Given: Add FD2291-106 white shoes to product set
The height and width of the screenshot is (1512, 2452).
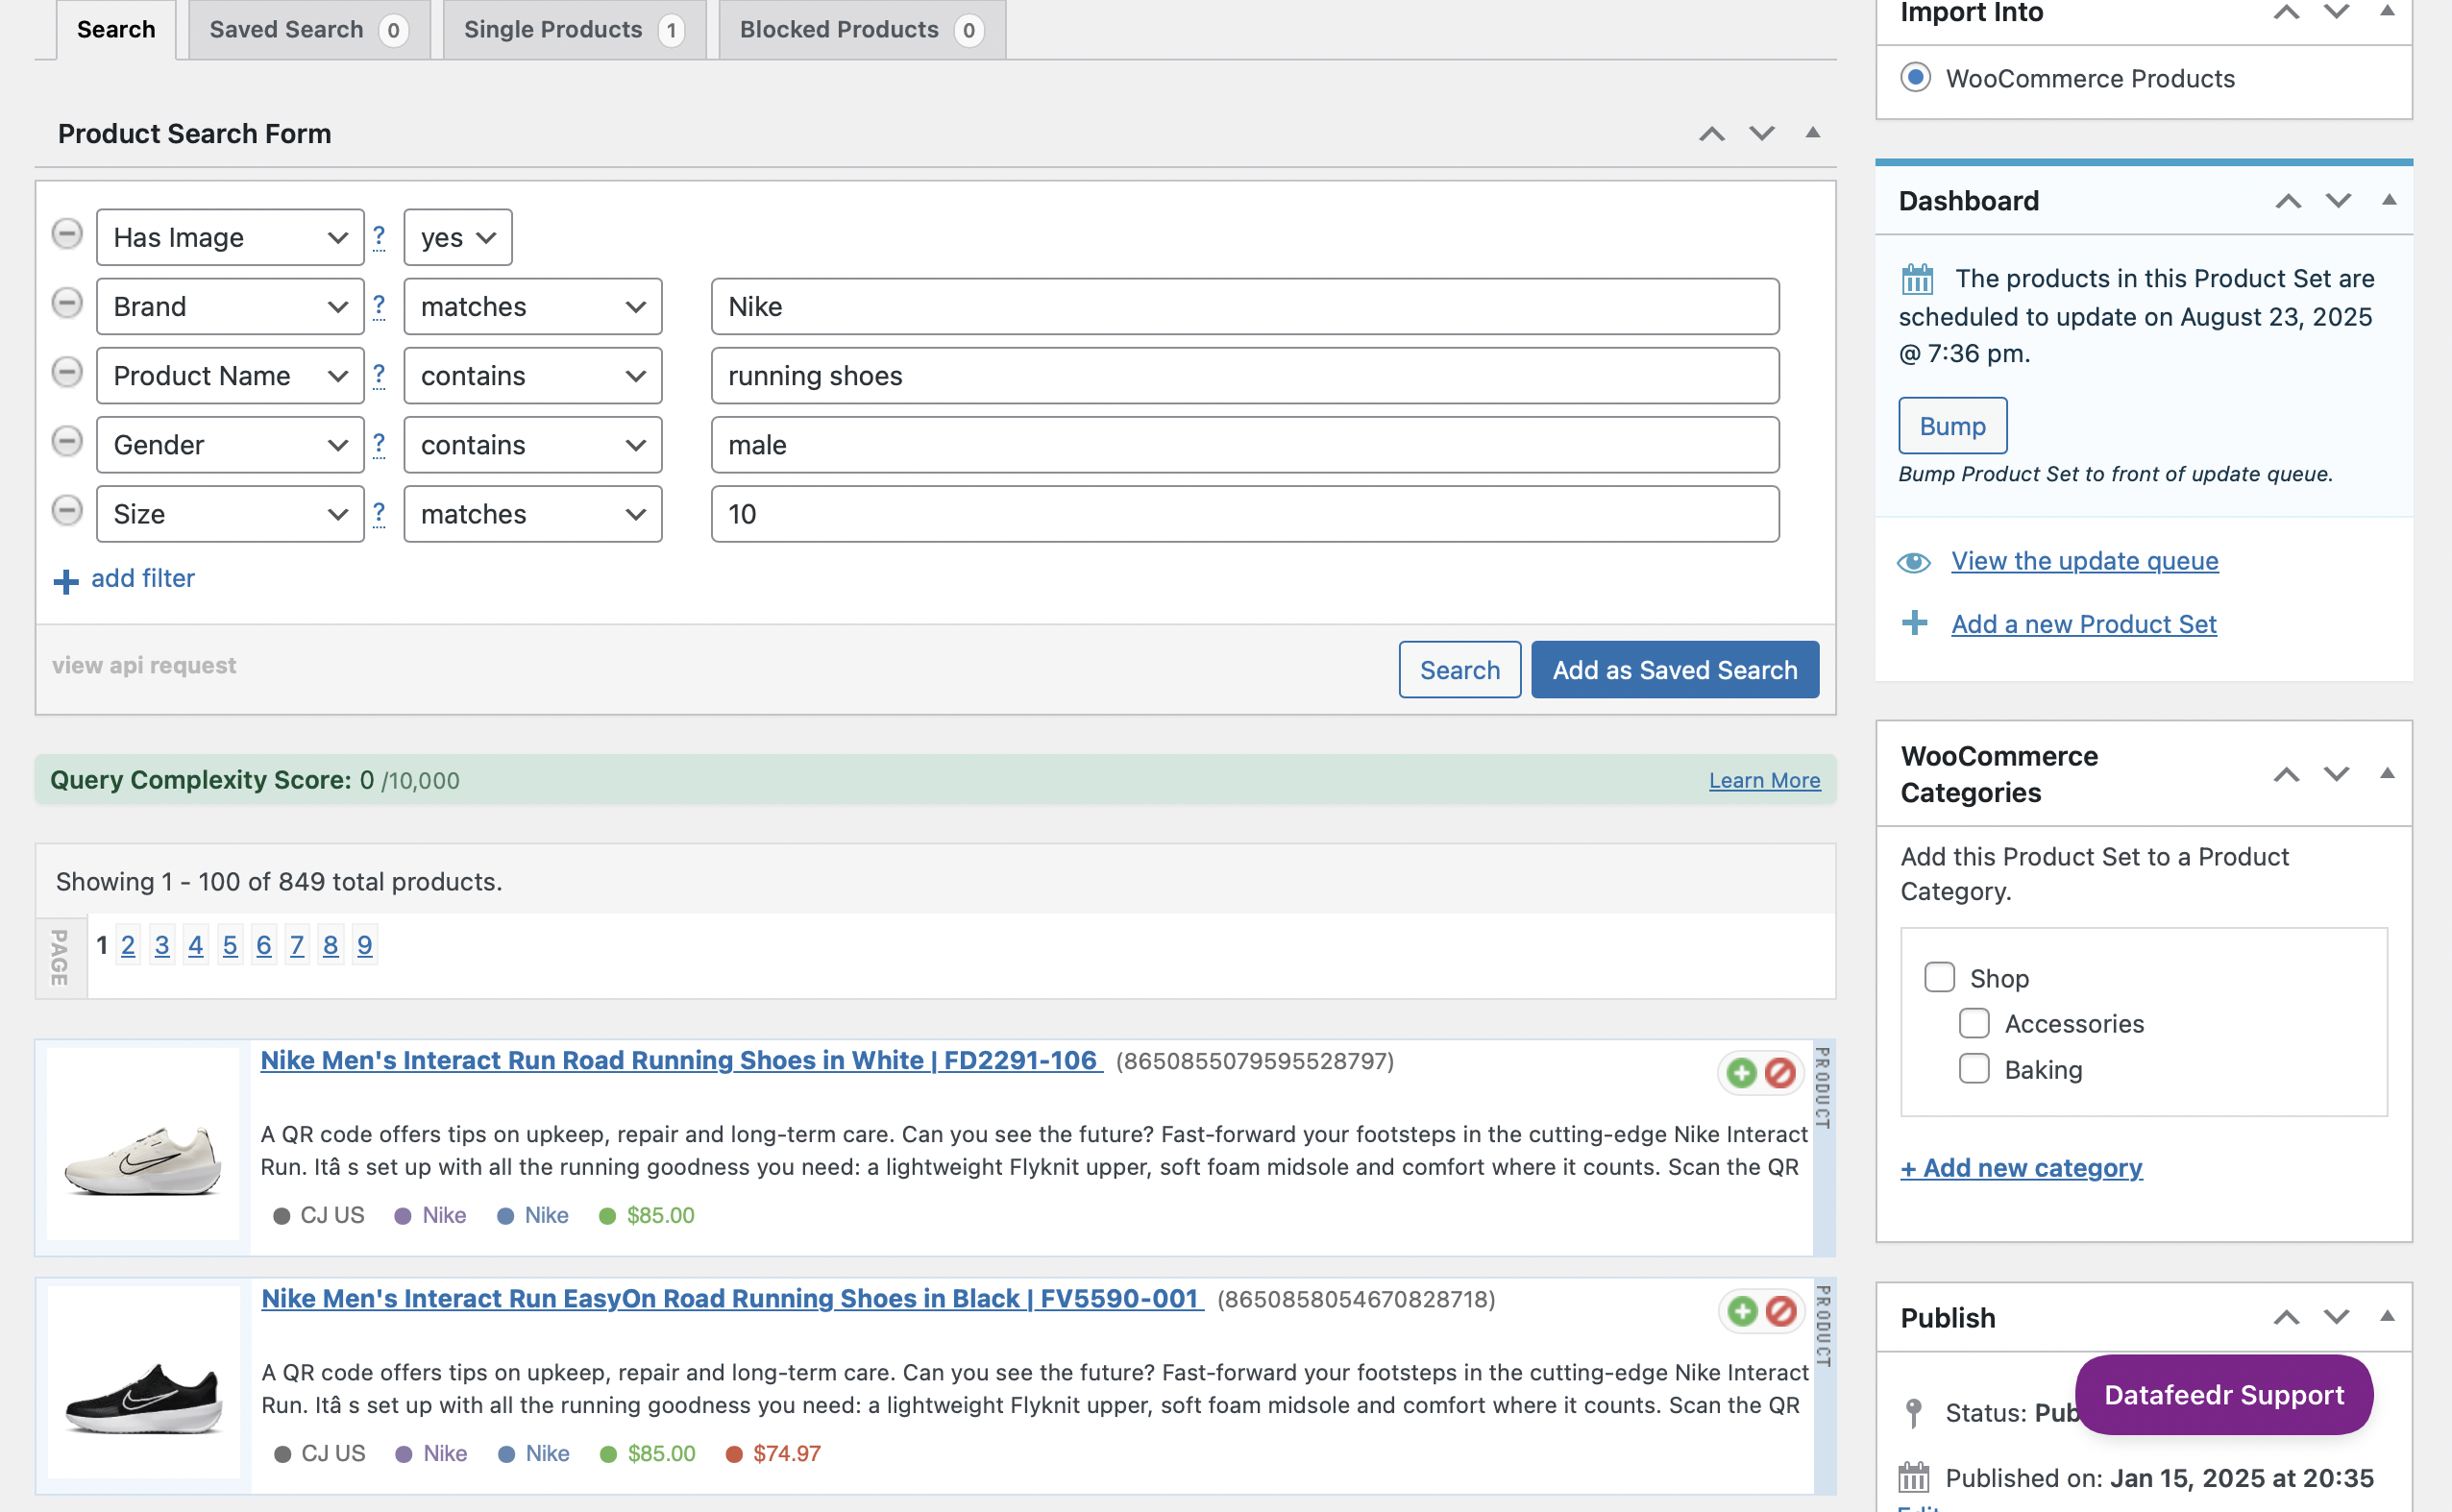Looking at the screenshot, I should 1741,1073.
